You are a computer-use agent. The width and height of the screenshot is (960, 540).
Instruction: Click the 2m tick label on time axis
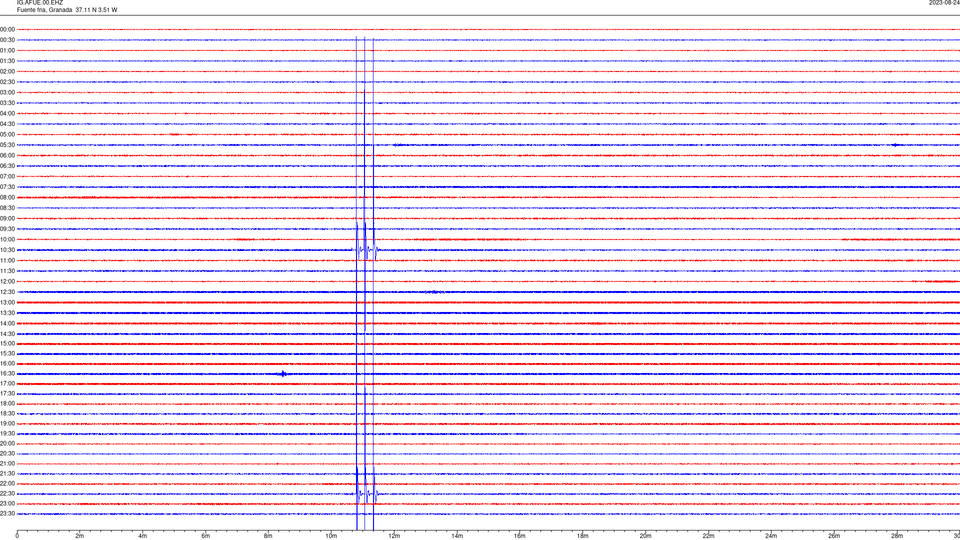click(80, 536)
